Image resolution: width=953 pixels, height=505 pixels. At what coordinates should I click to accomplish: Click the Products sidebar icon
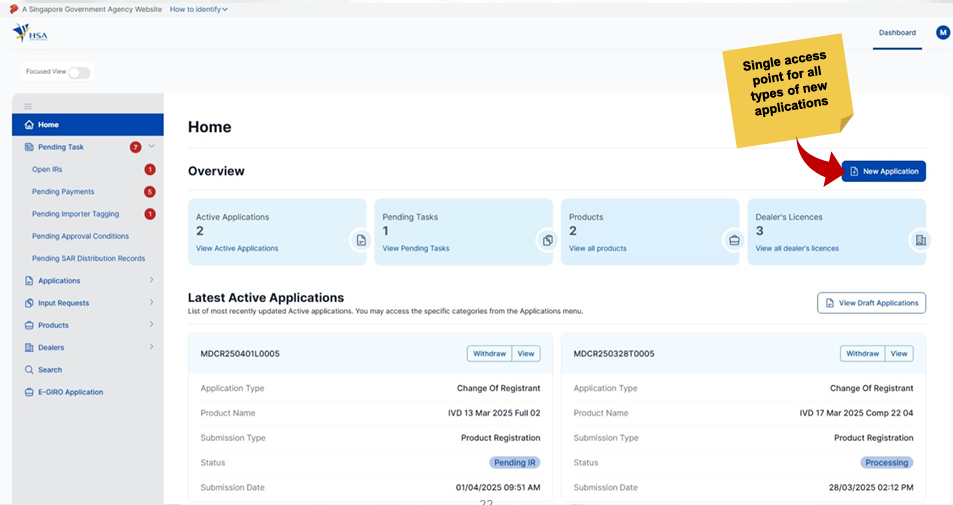click(29, 325)
